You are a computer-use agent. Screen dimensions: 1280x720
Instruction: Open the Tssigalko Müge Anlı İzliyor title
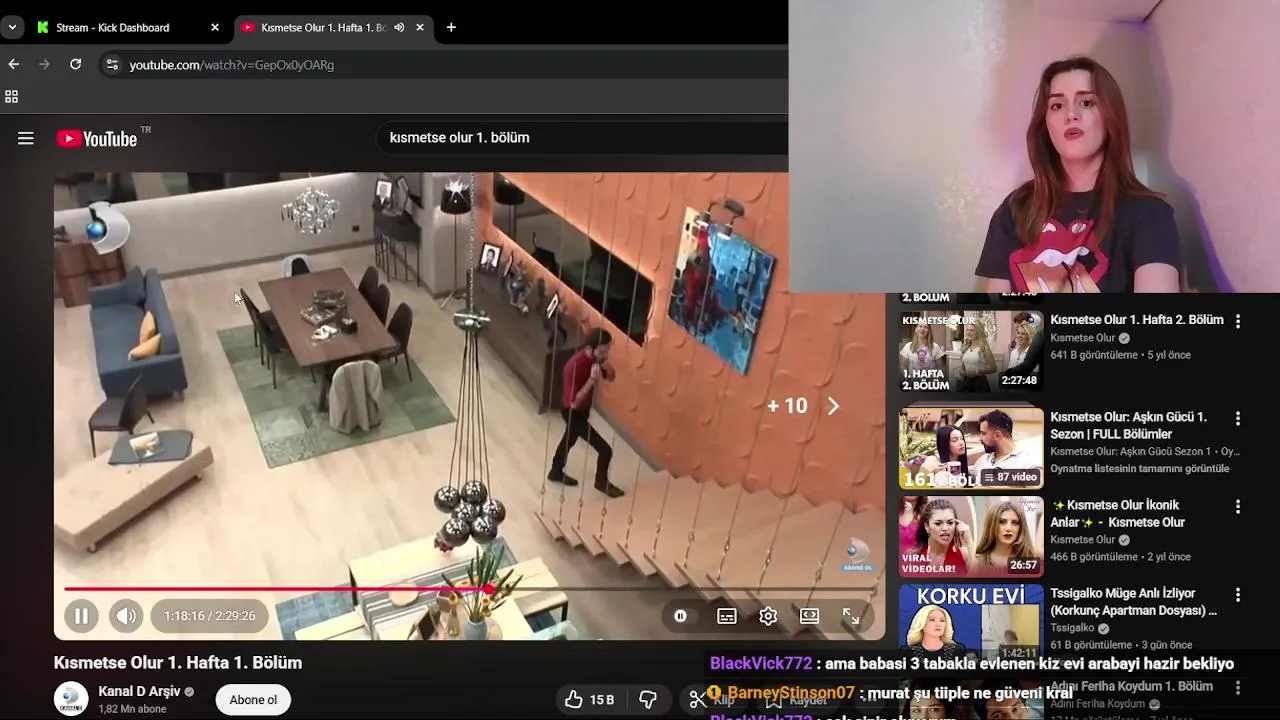(x=1134, y=602)
